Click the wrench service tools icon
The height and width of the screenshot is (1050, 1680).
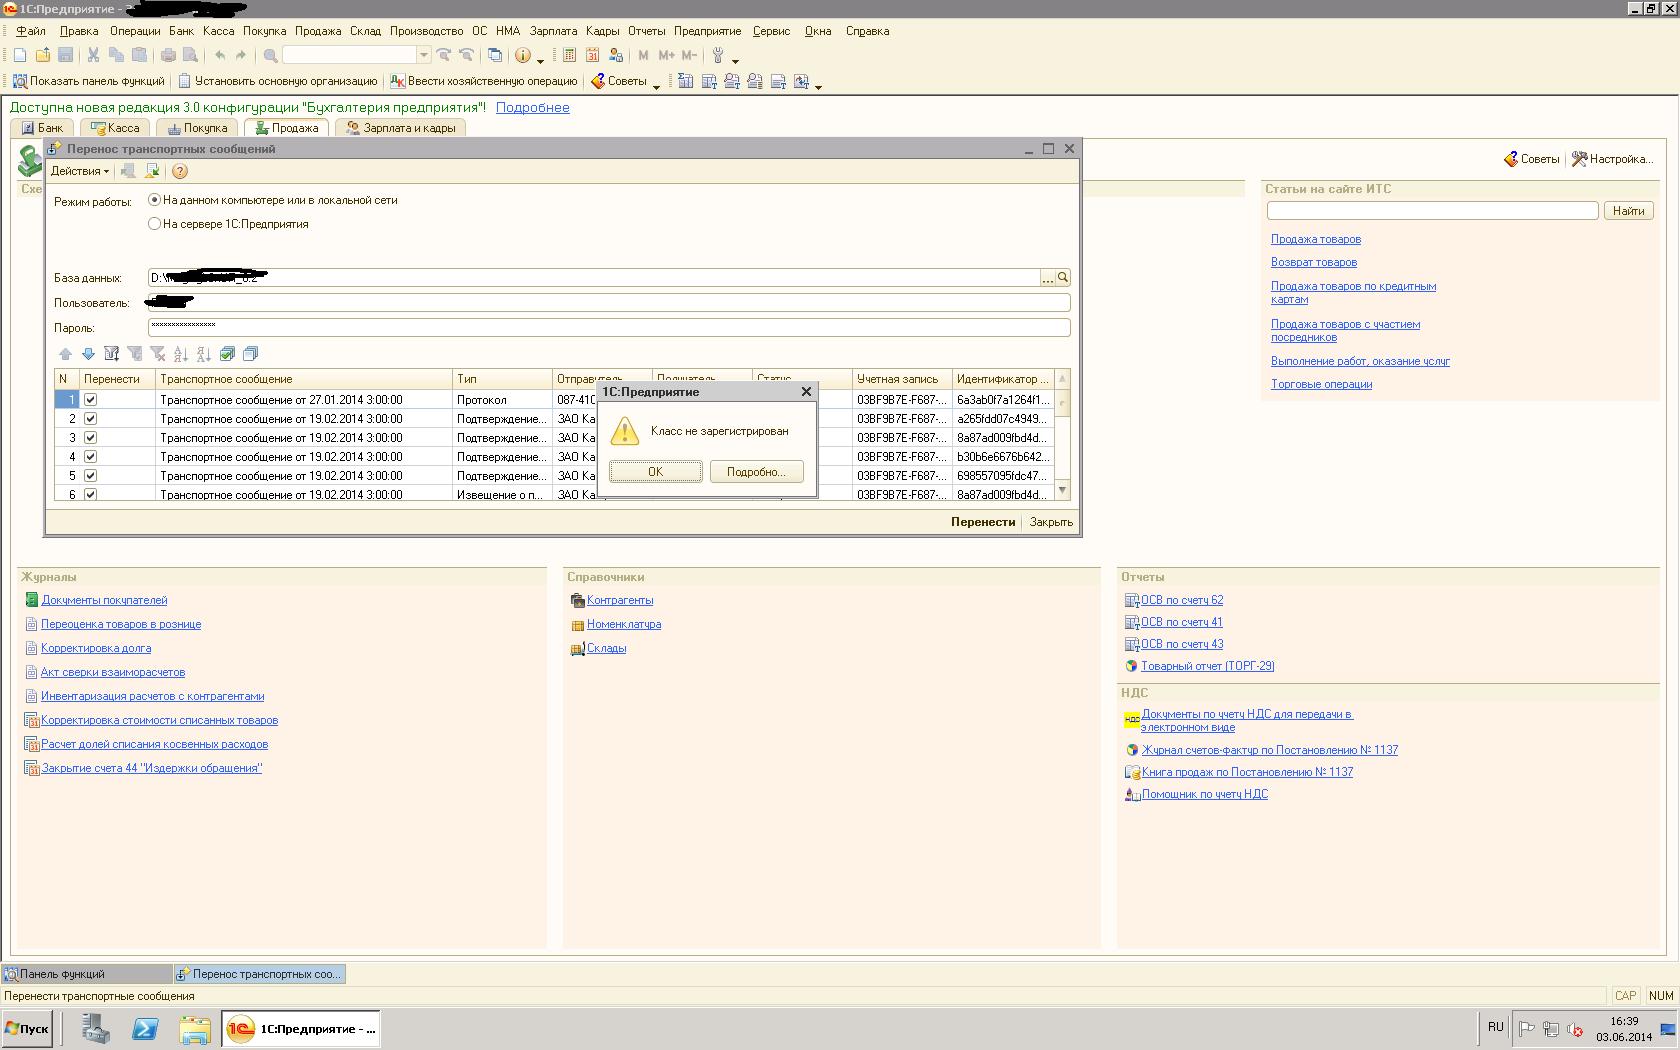click(x=718, y=55)
